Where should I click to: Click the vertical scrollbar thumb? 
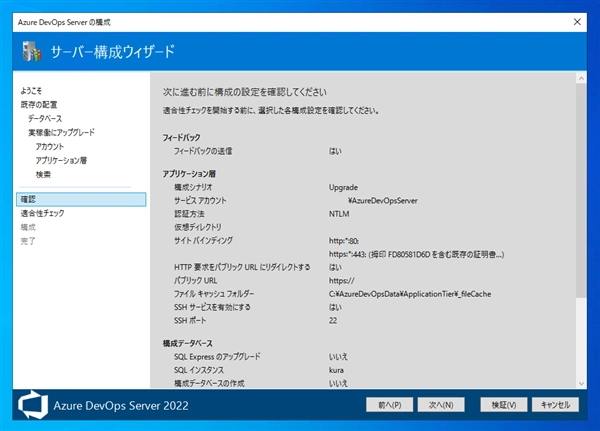581,190
